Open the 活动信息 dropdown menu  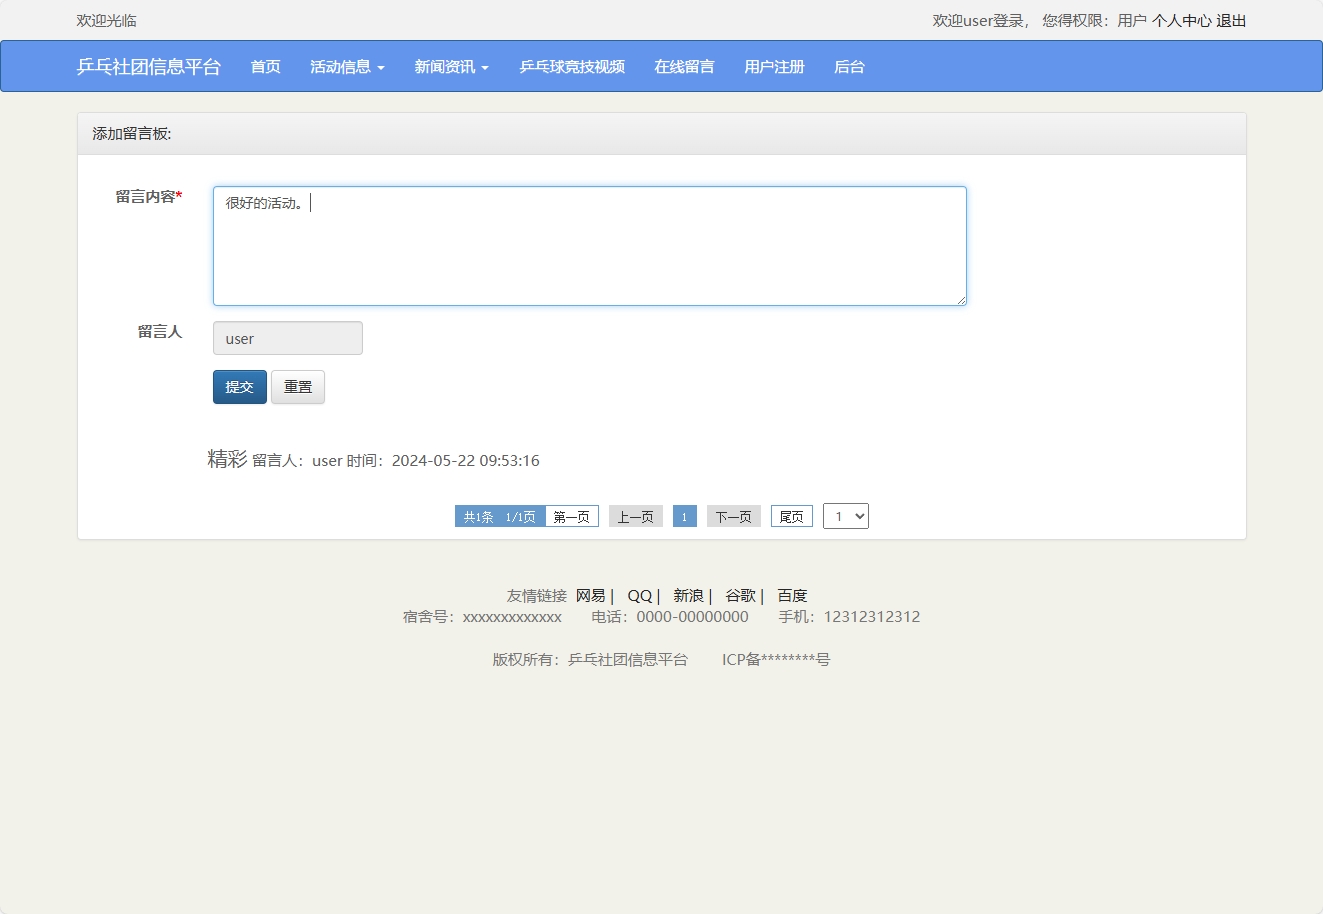tap(346, 66)
